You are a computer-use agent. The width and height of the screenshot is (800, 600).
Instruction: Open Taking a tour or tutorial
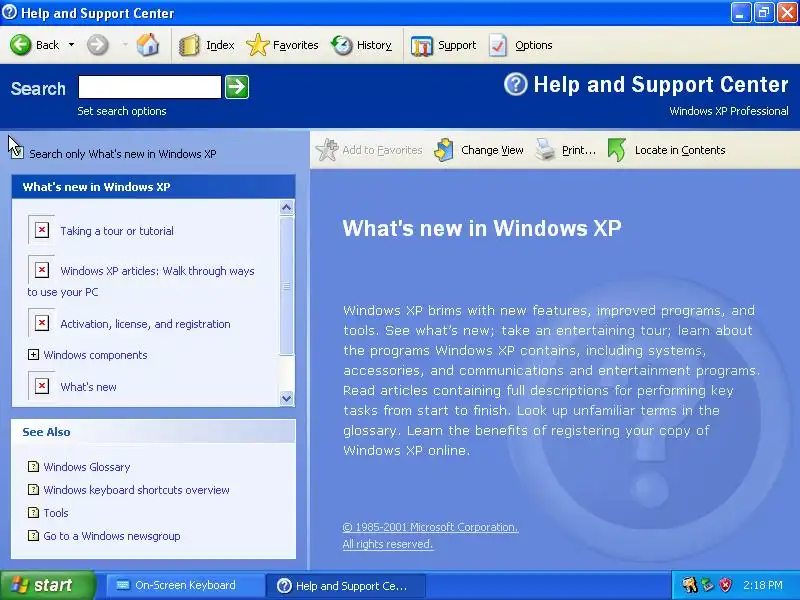pyautogui.click(x=117, y=231)
